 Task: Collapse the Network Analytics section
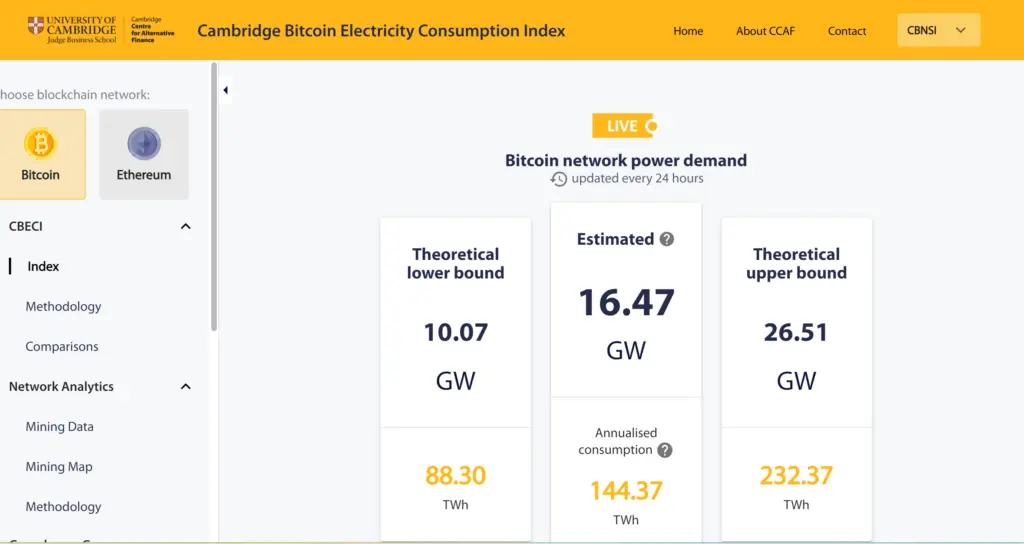[x=185, y=387]
